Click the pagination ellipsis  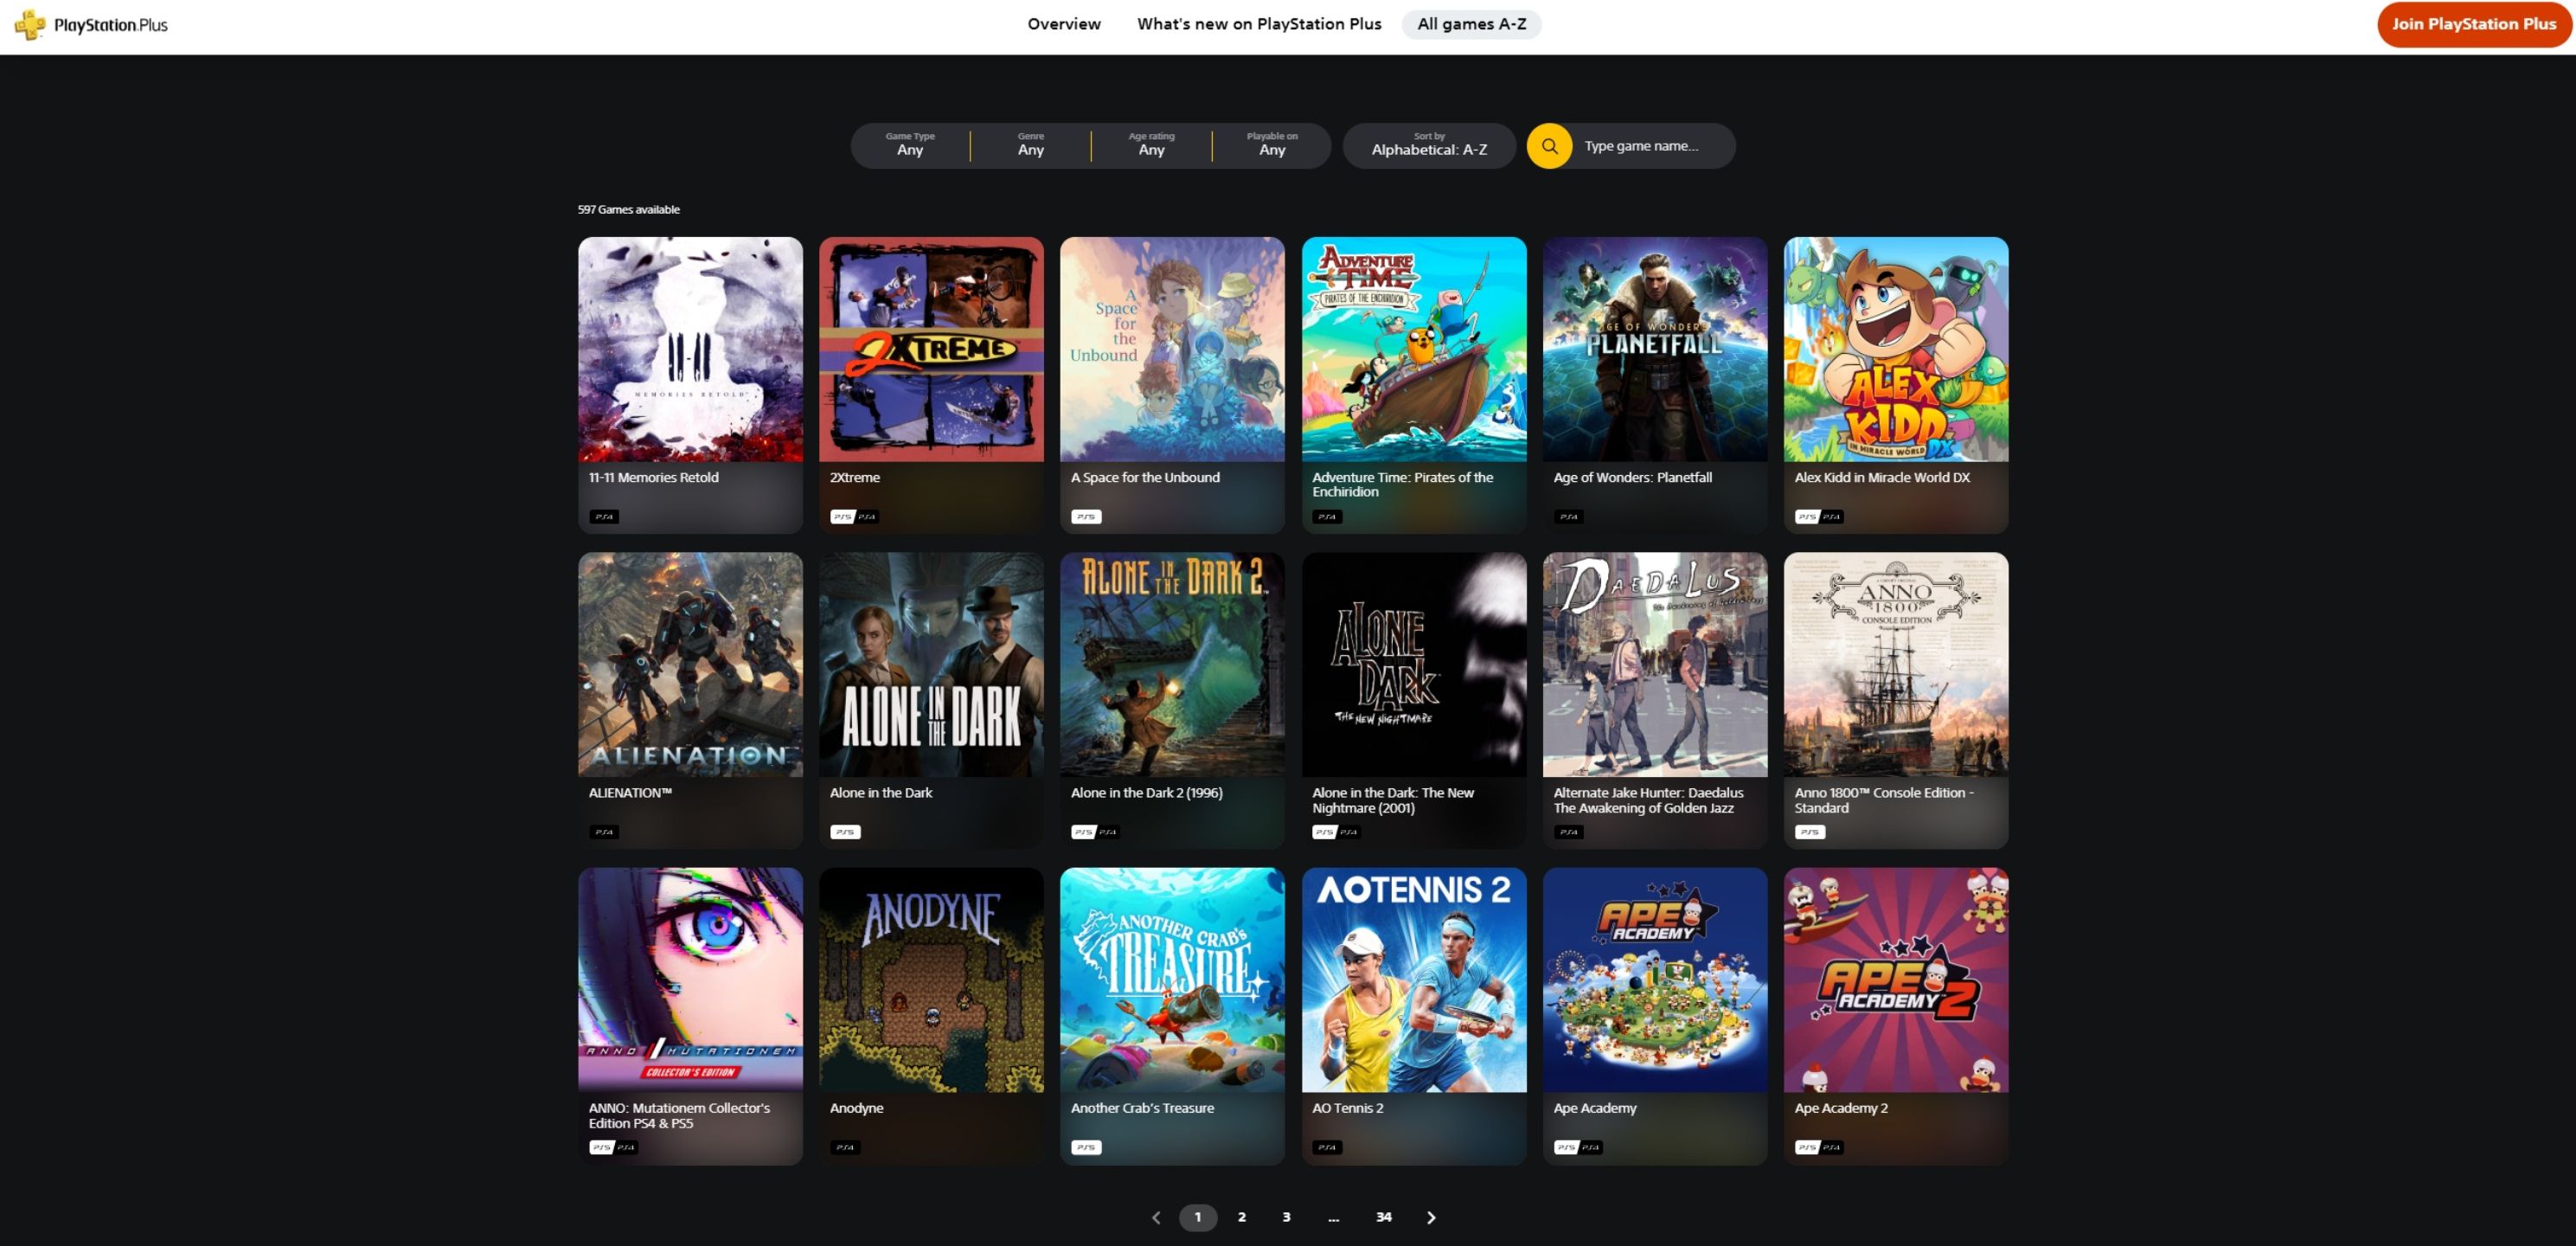point(1333,1218)
